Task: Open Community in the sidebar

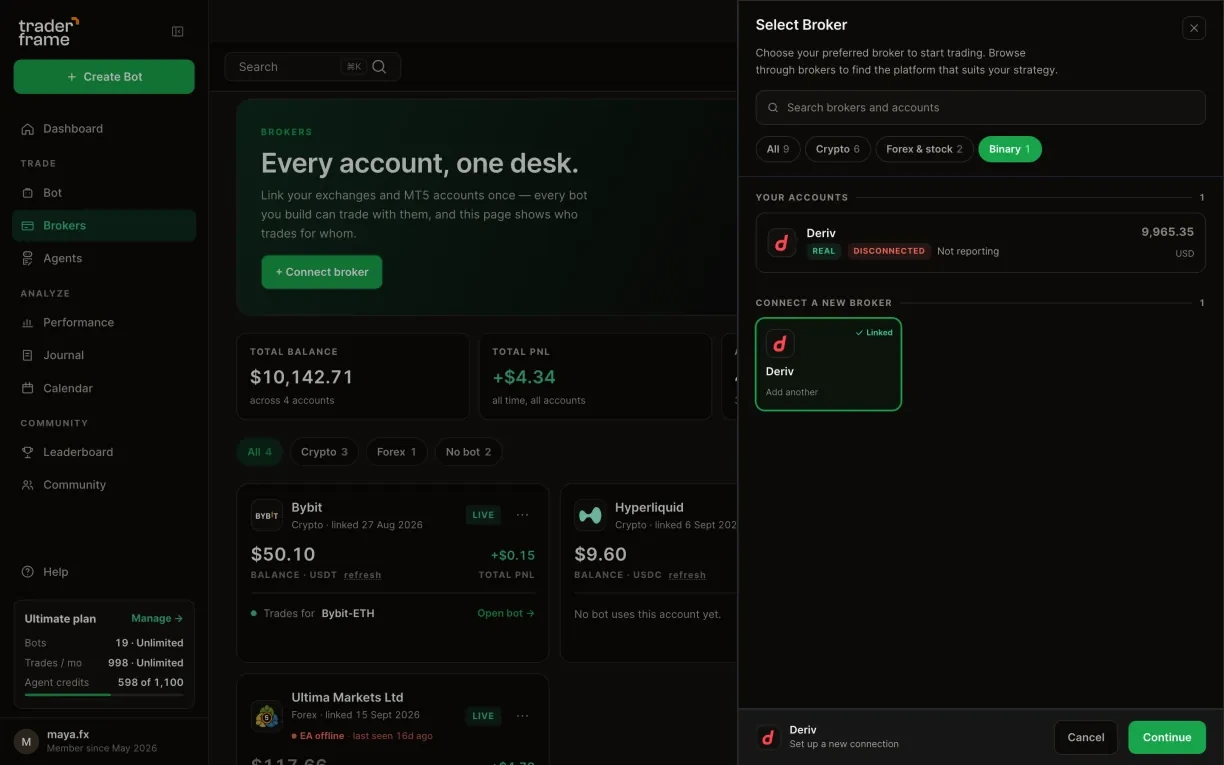Action: [104, 485]
